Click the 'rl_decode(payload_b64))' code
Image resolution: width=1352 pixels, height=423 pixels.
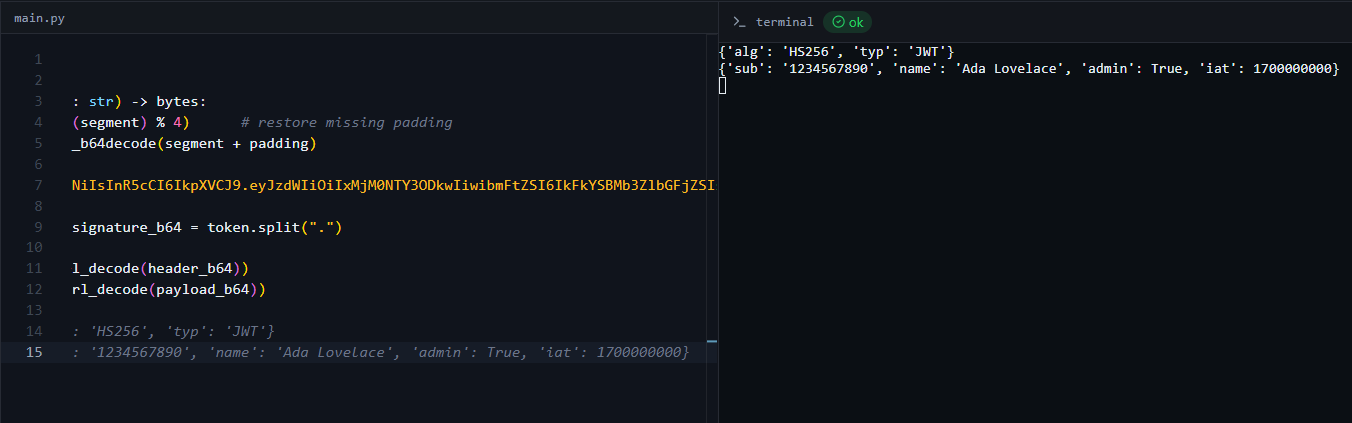(x=168, y=289)
